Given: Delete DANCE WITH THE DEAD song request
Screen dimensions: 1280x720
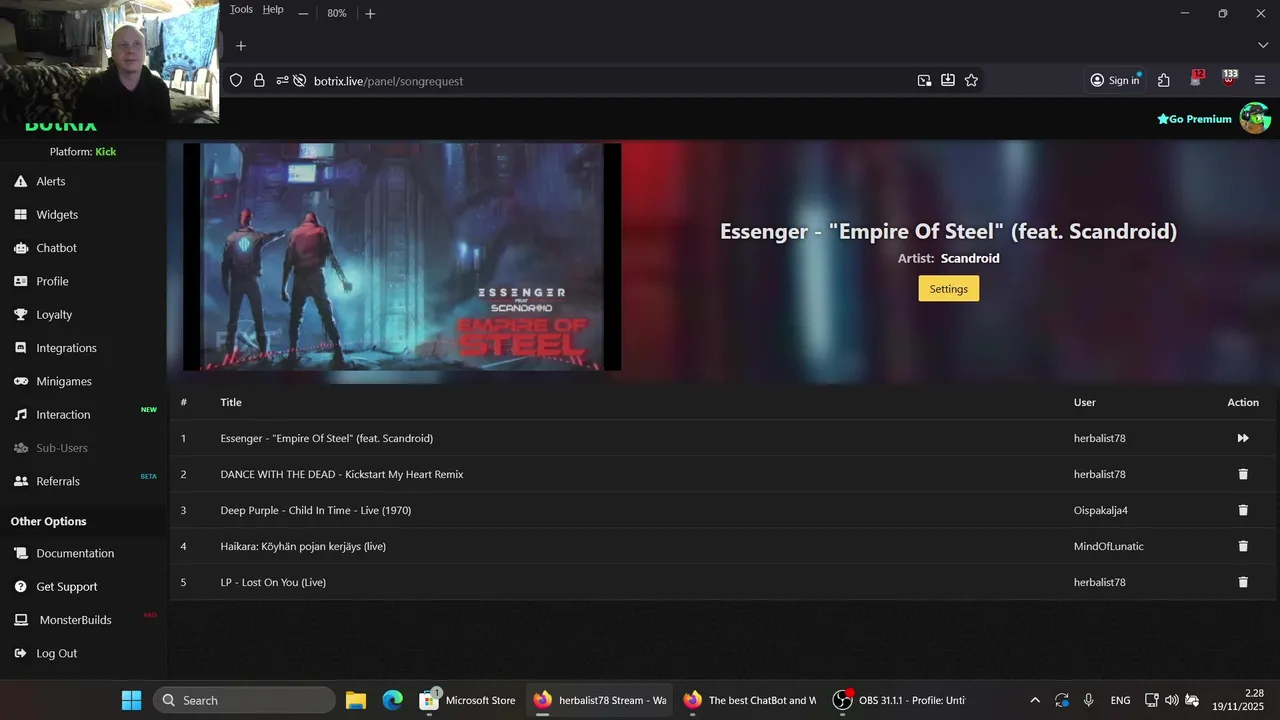Looking at the screenshot, I should pyautogui.click(x=1243, y=474).
